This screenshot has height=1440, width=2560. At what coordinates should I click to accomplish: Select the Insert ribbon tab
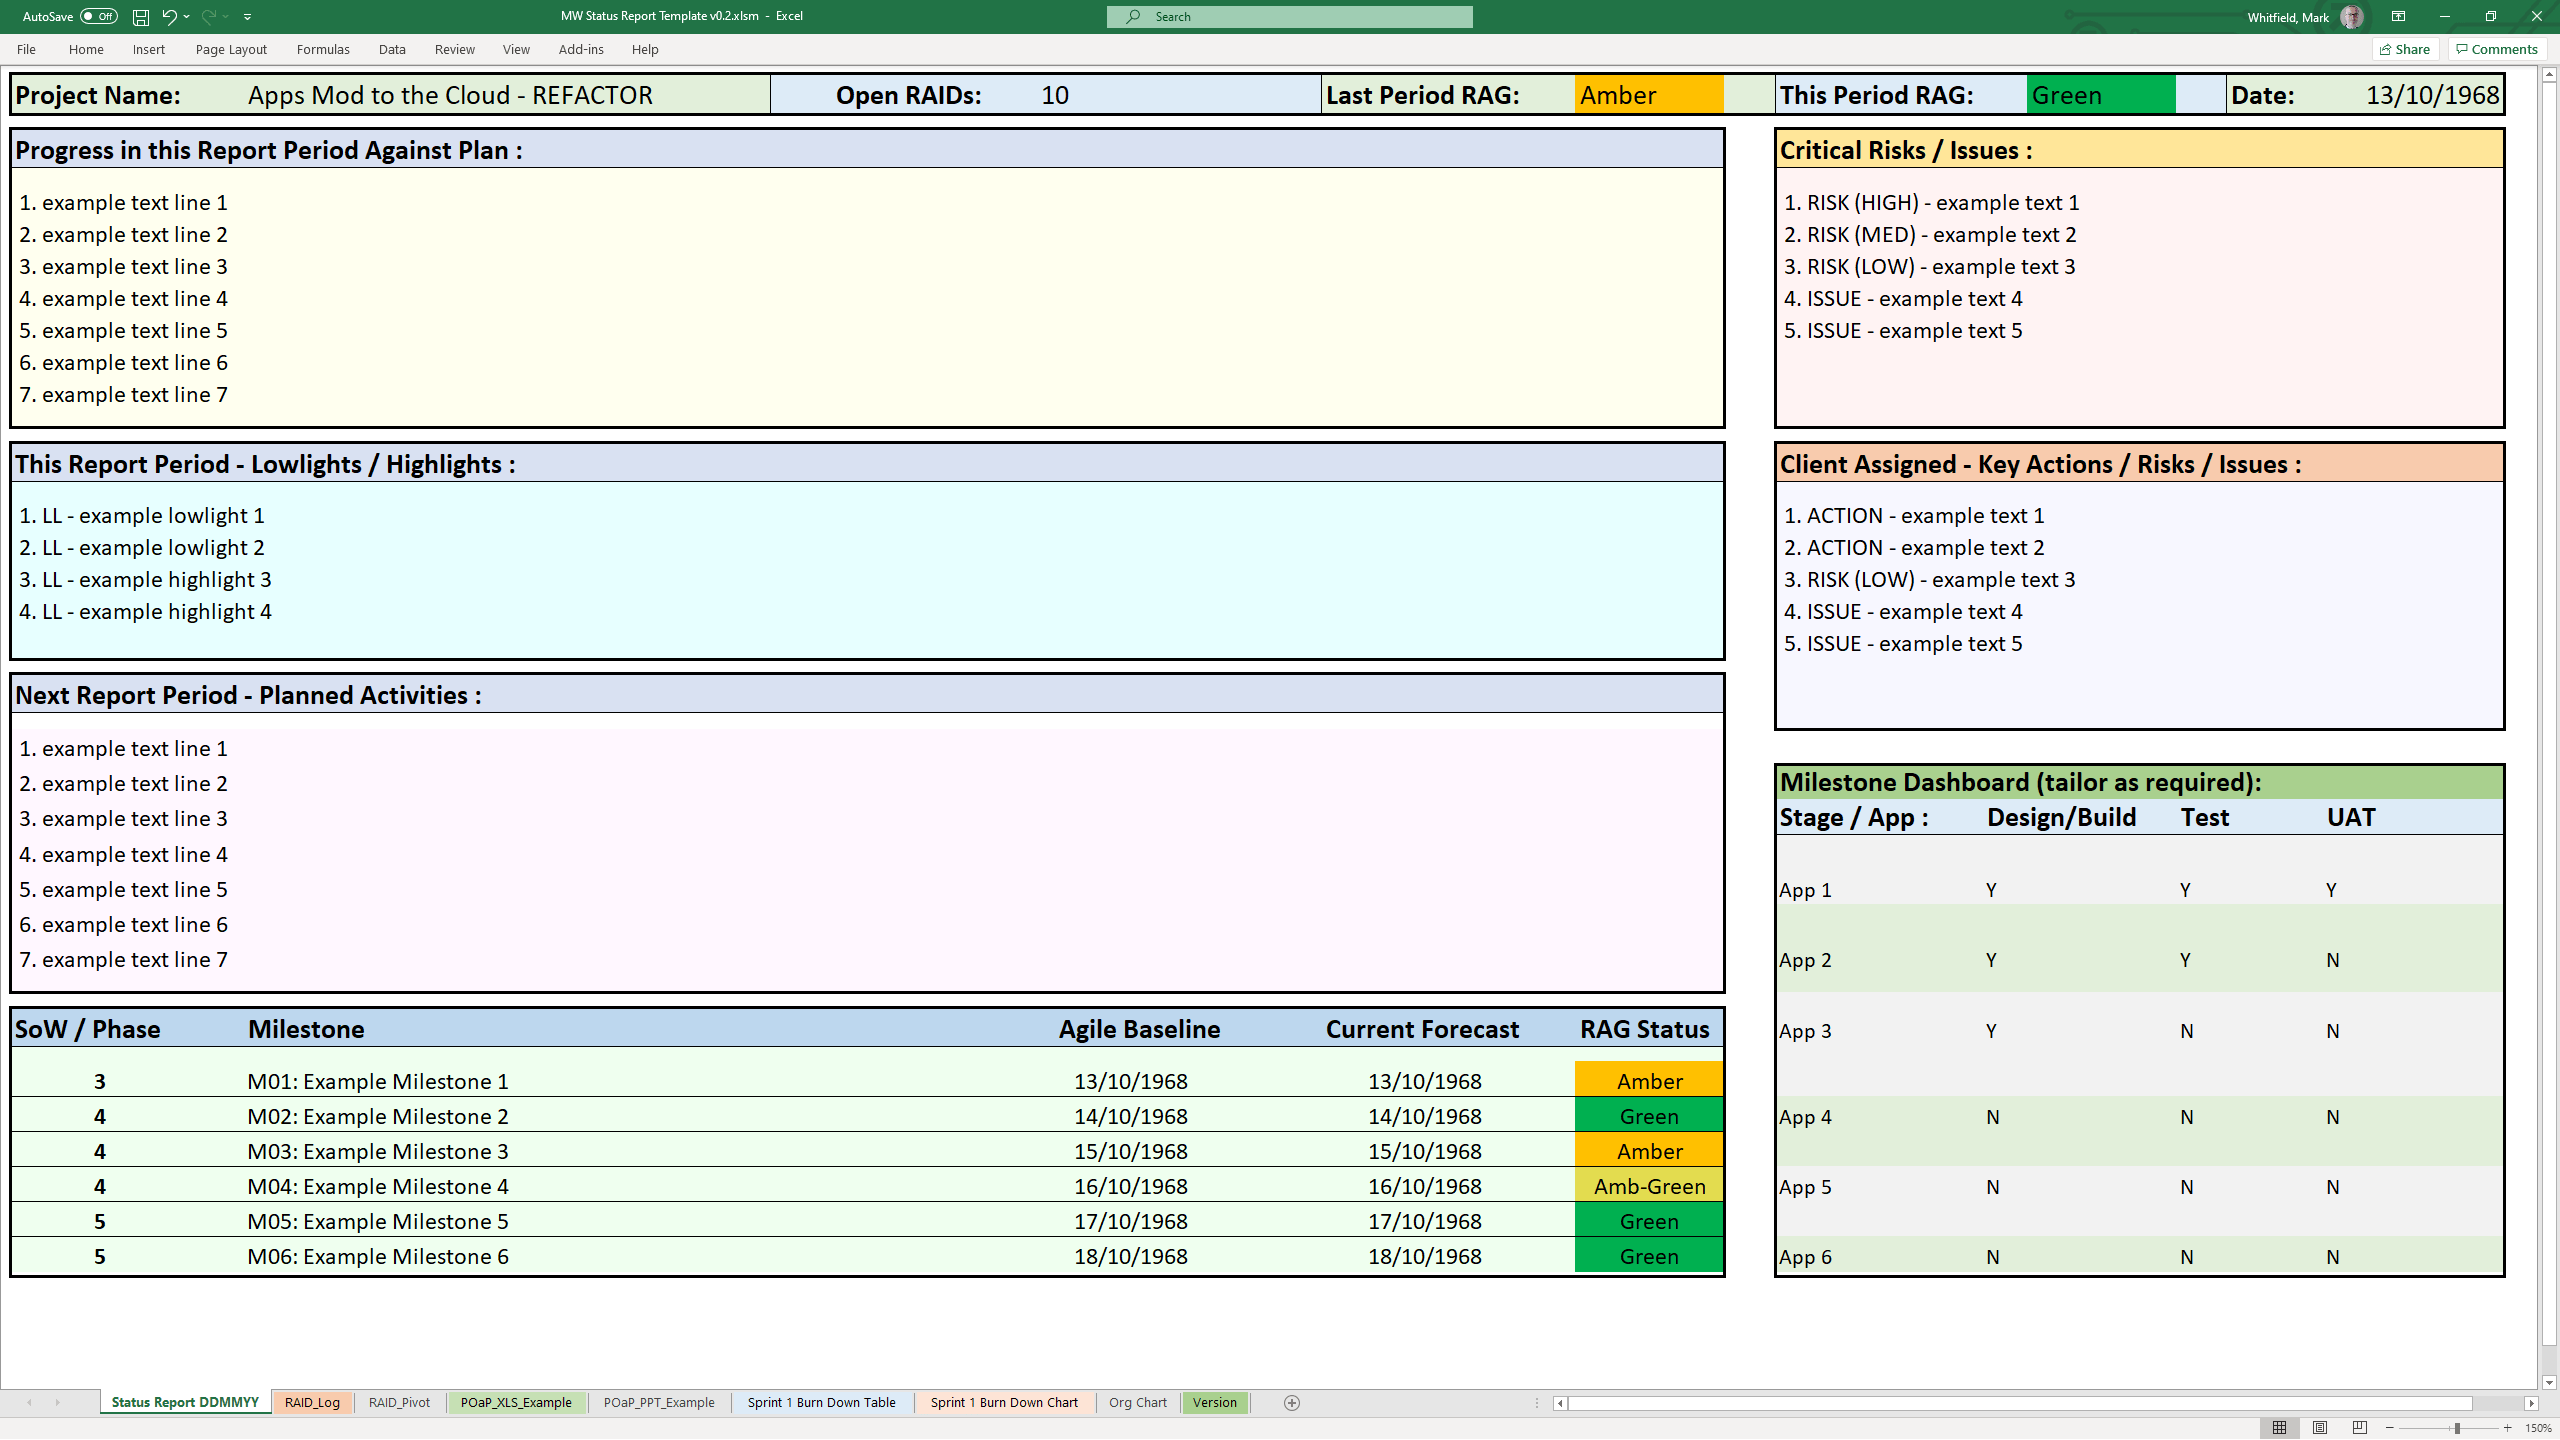(x=148, y=49)
